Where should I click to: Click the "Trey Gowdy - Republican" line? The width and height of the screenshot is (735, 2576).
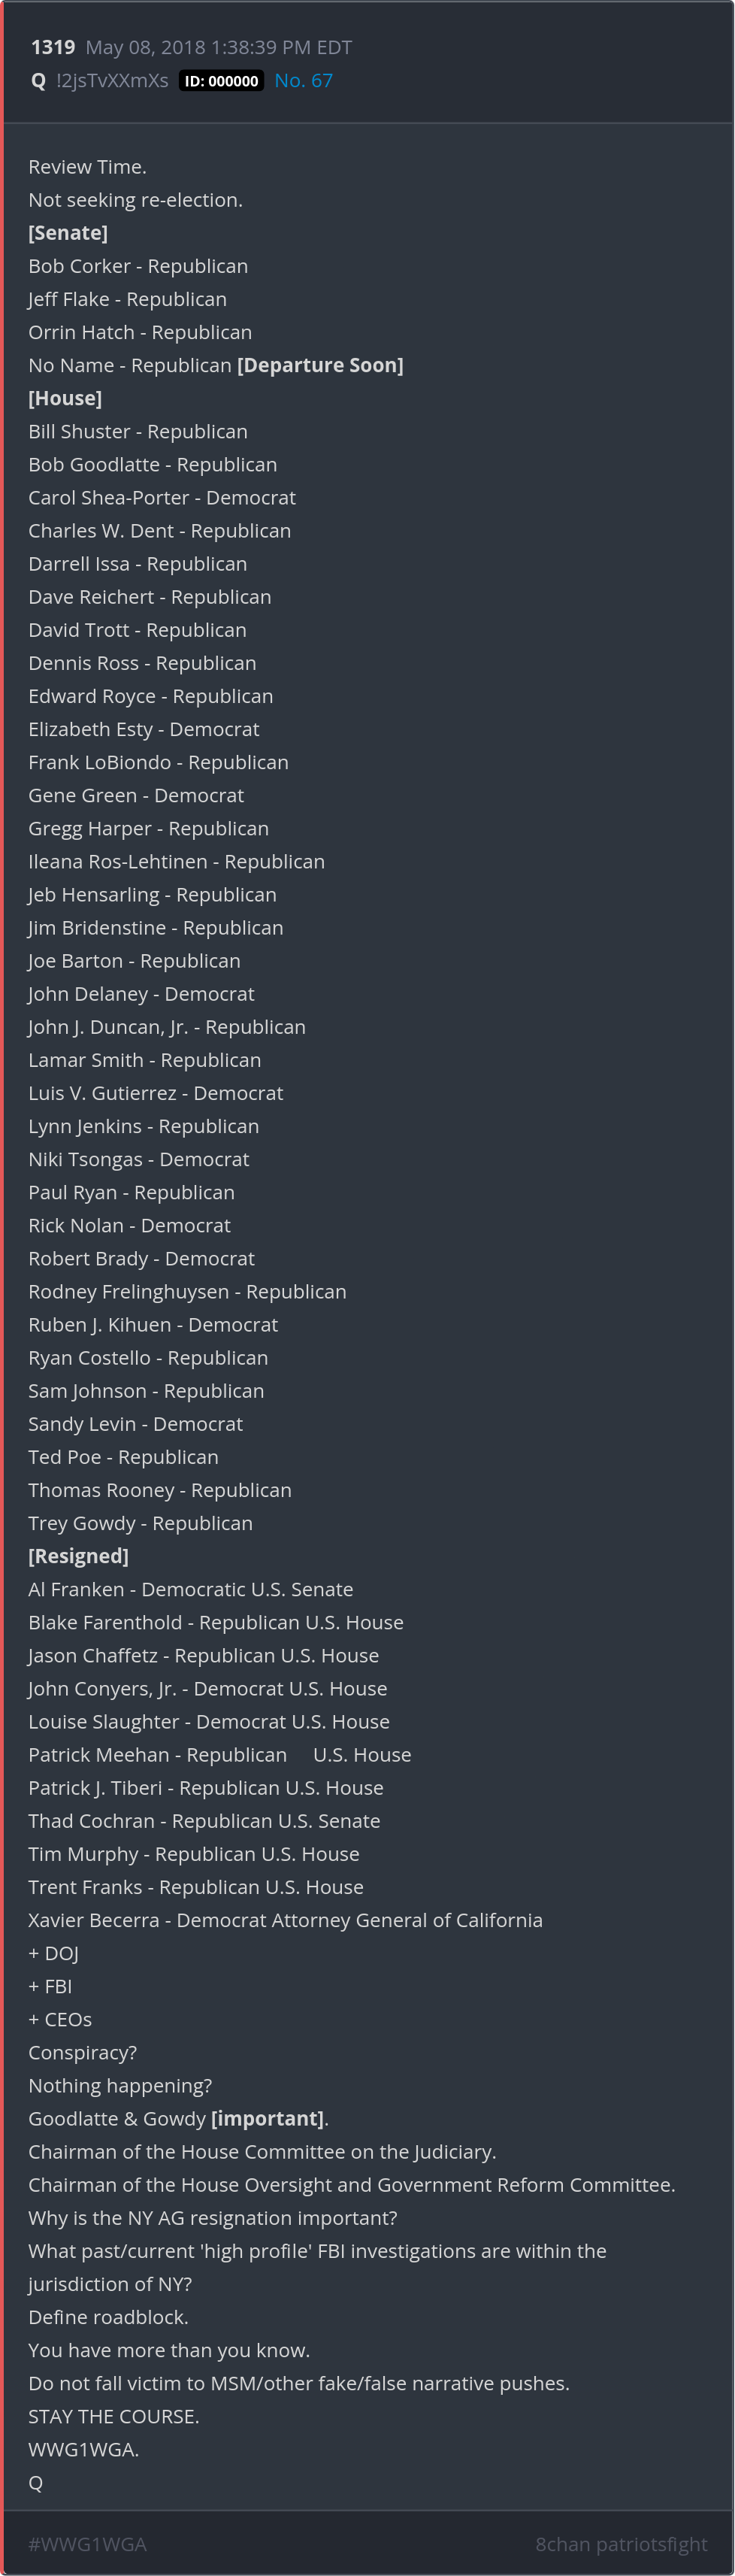tap(140, 1523)
